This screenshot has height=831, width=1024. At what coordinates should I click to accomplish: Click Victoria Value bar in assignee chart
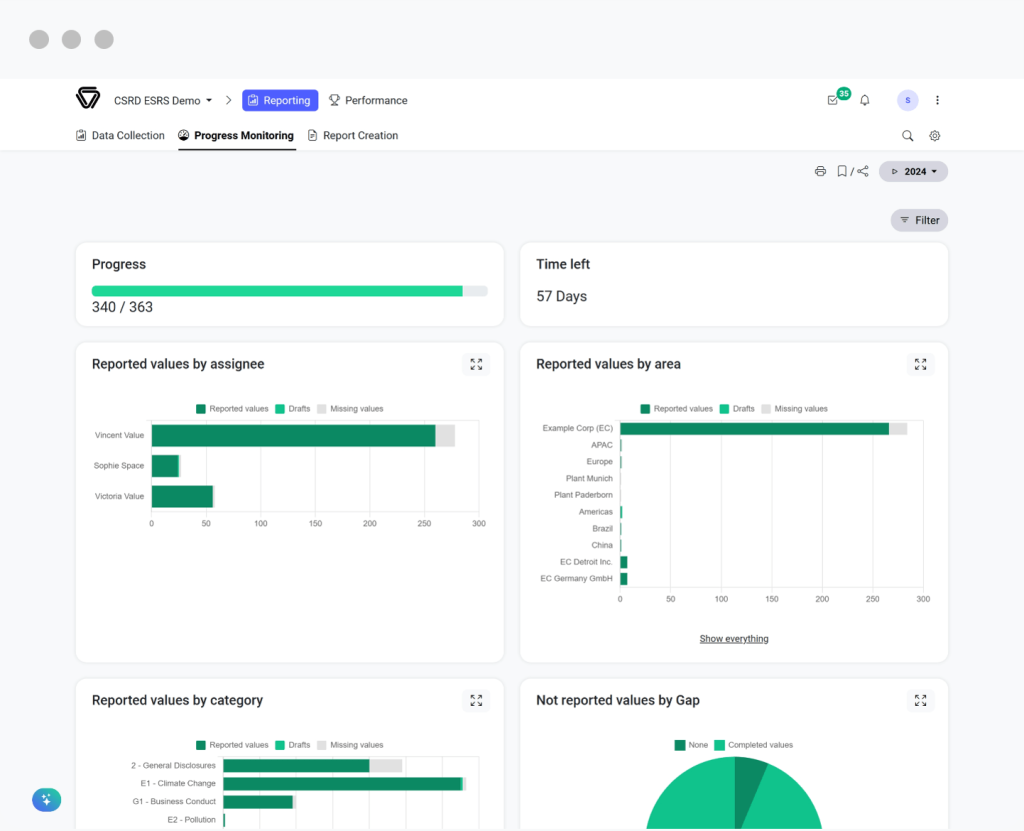point(182,497)
